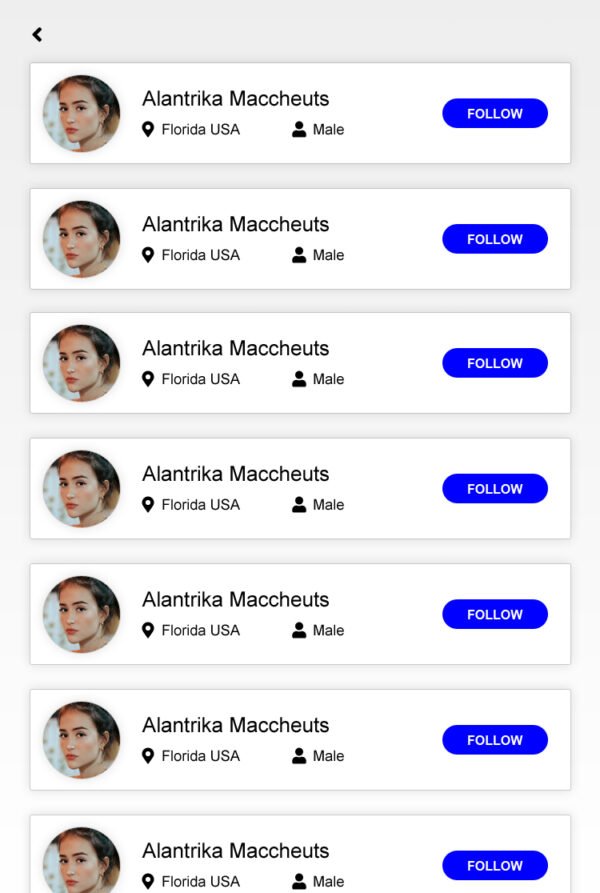This screenshot has width=600, height=893.
Task: Tap the FOLLOW button in third card
Action: 495,363
